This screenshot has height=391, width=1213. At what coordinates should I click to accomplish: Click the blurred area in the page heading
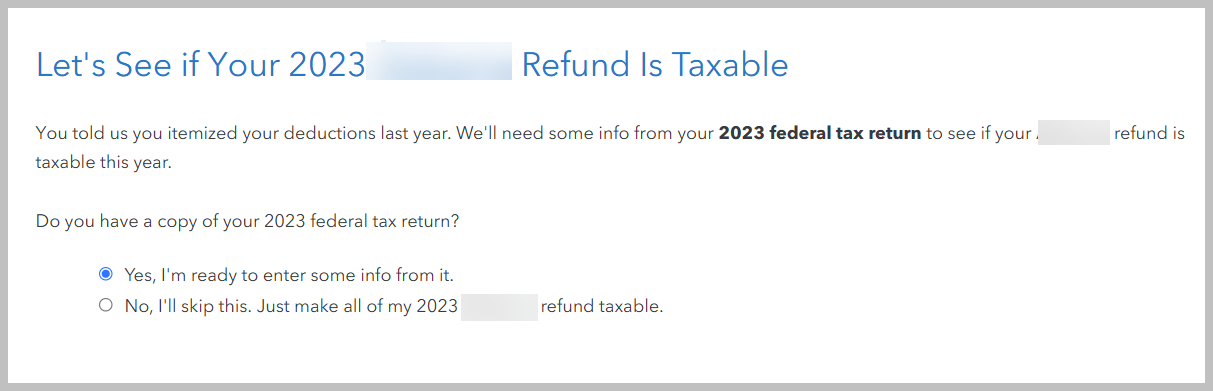click(x=440, y=65)
